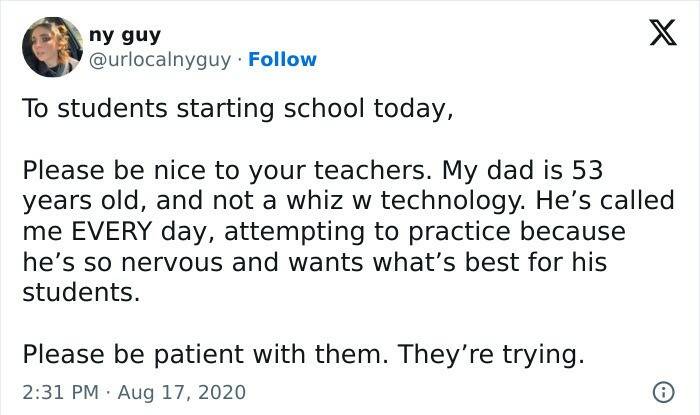Click the "2:31 PM" post time
The height and width of the screenshot is (415, 700).
tap(60, 390)
